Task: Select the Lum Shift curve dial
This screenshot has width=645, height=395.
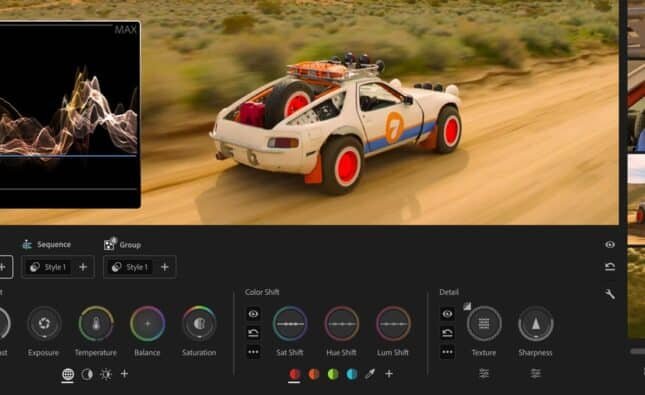Action: (x=393, y=323)
